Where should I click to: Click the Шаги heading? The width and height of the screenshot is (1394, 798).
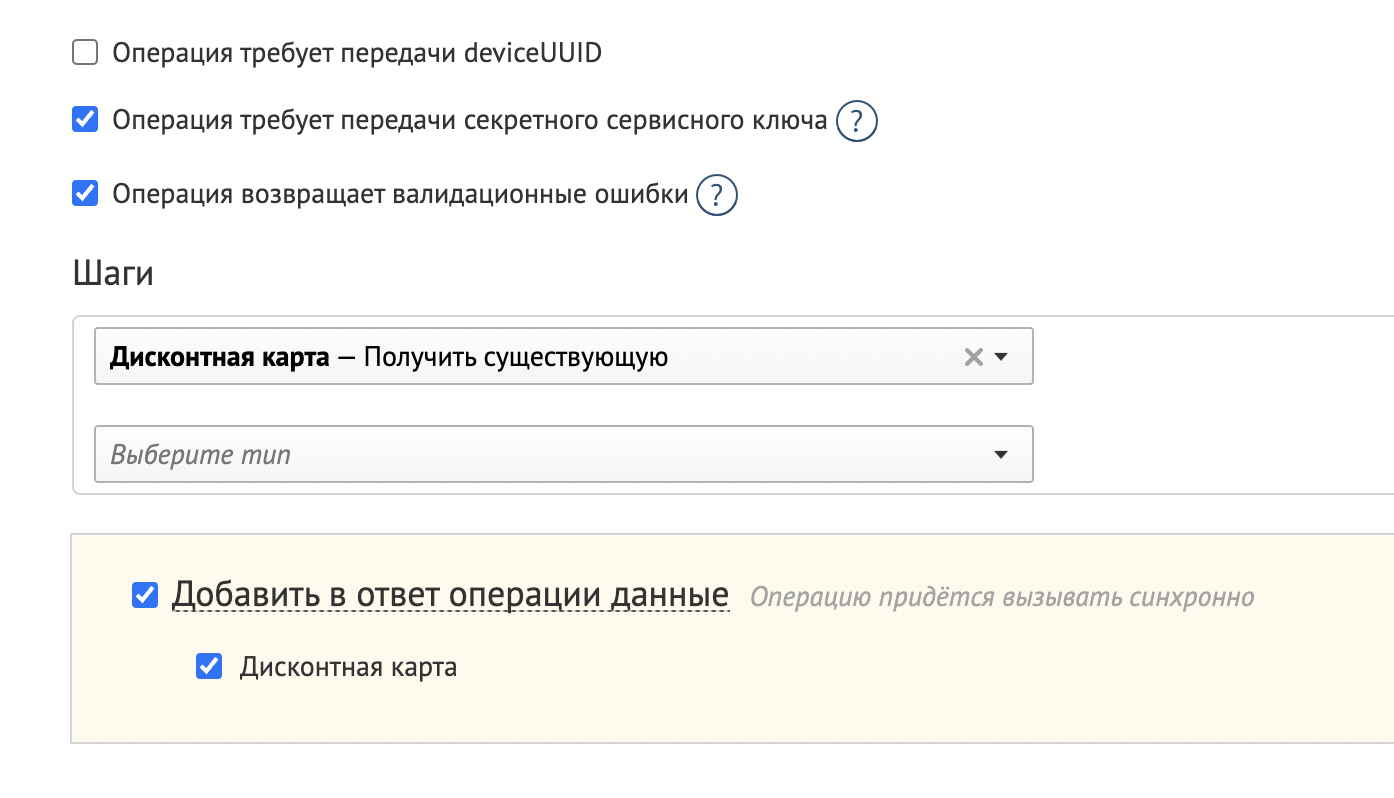[x=114, y=272]
